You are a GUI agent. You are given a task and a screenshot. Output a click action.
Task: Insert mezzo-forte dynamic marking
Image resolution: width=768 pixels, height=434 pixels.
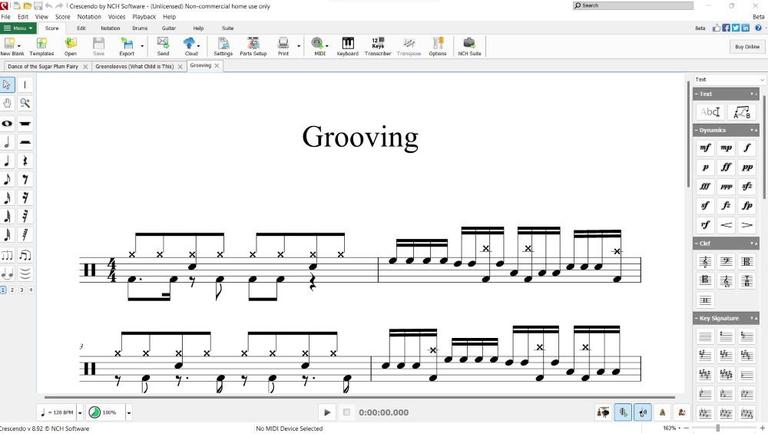click(x=705, y=147)
